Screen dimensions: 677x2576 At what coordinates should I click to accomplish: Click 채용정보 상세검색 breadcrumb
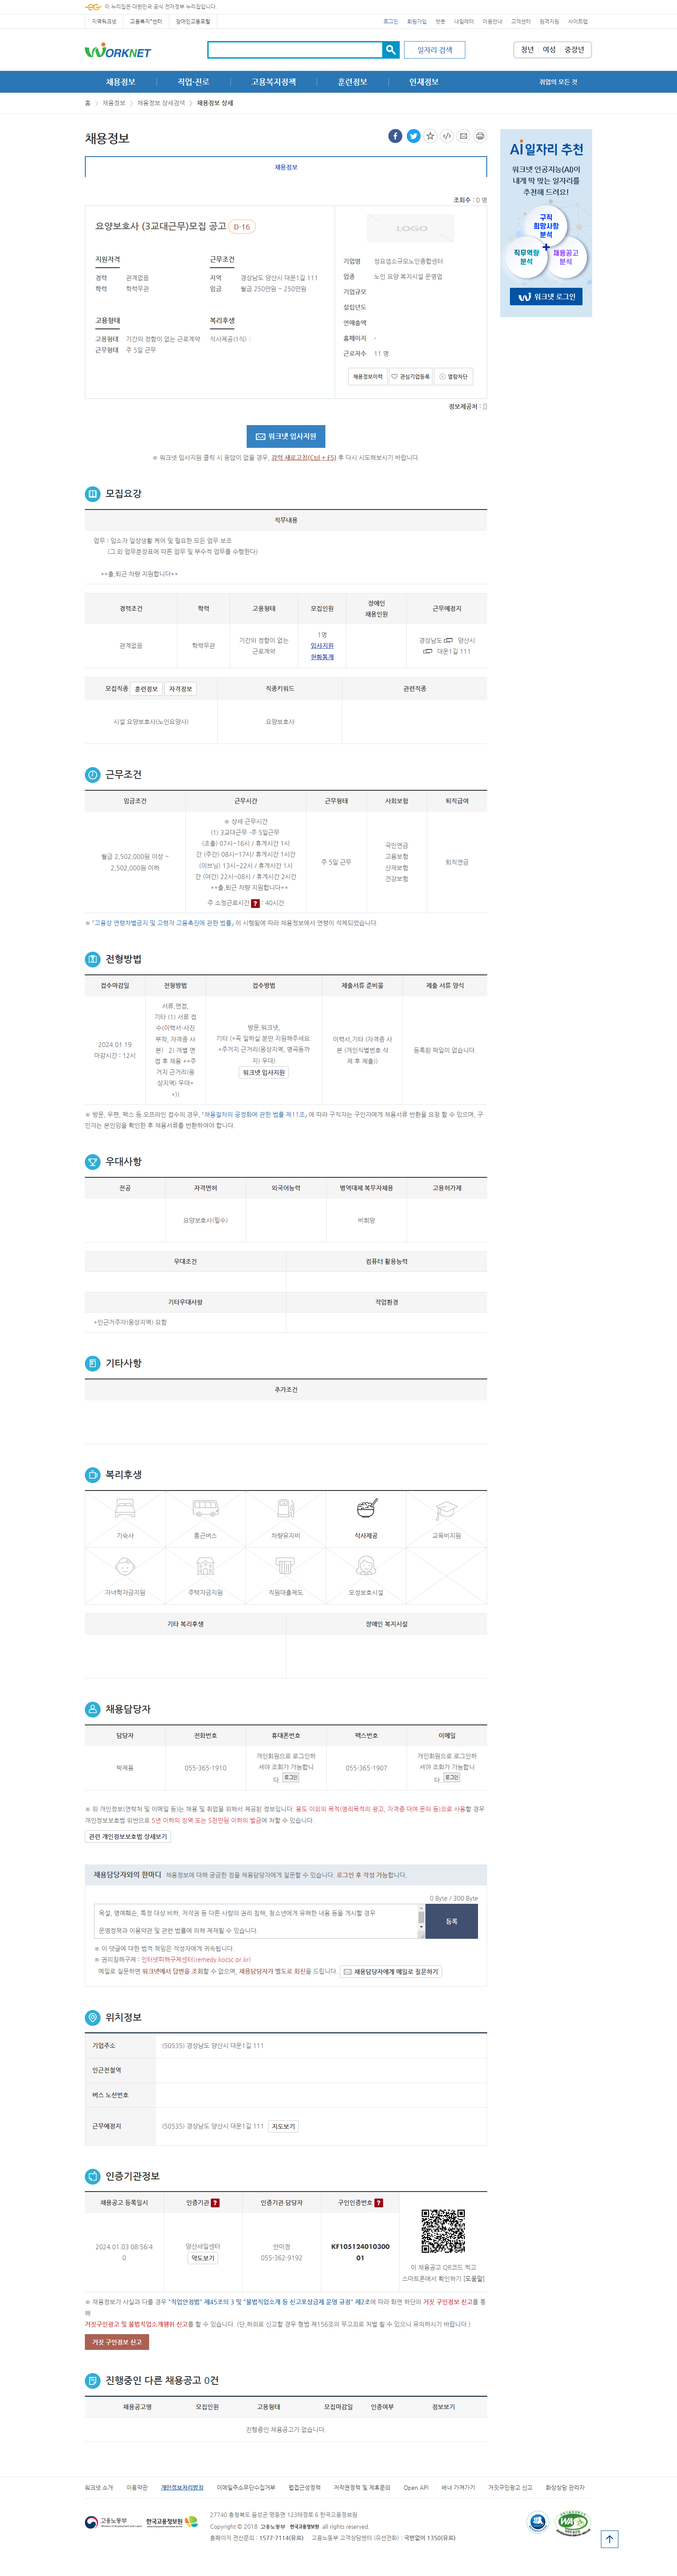[161, 103]
